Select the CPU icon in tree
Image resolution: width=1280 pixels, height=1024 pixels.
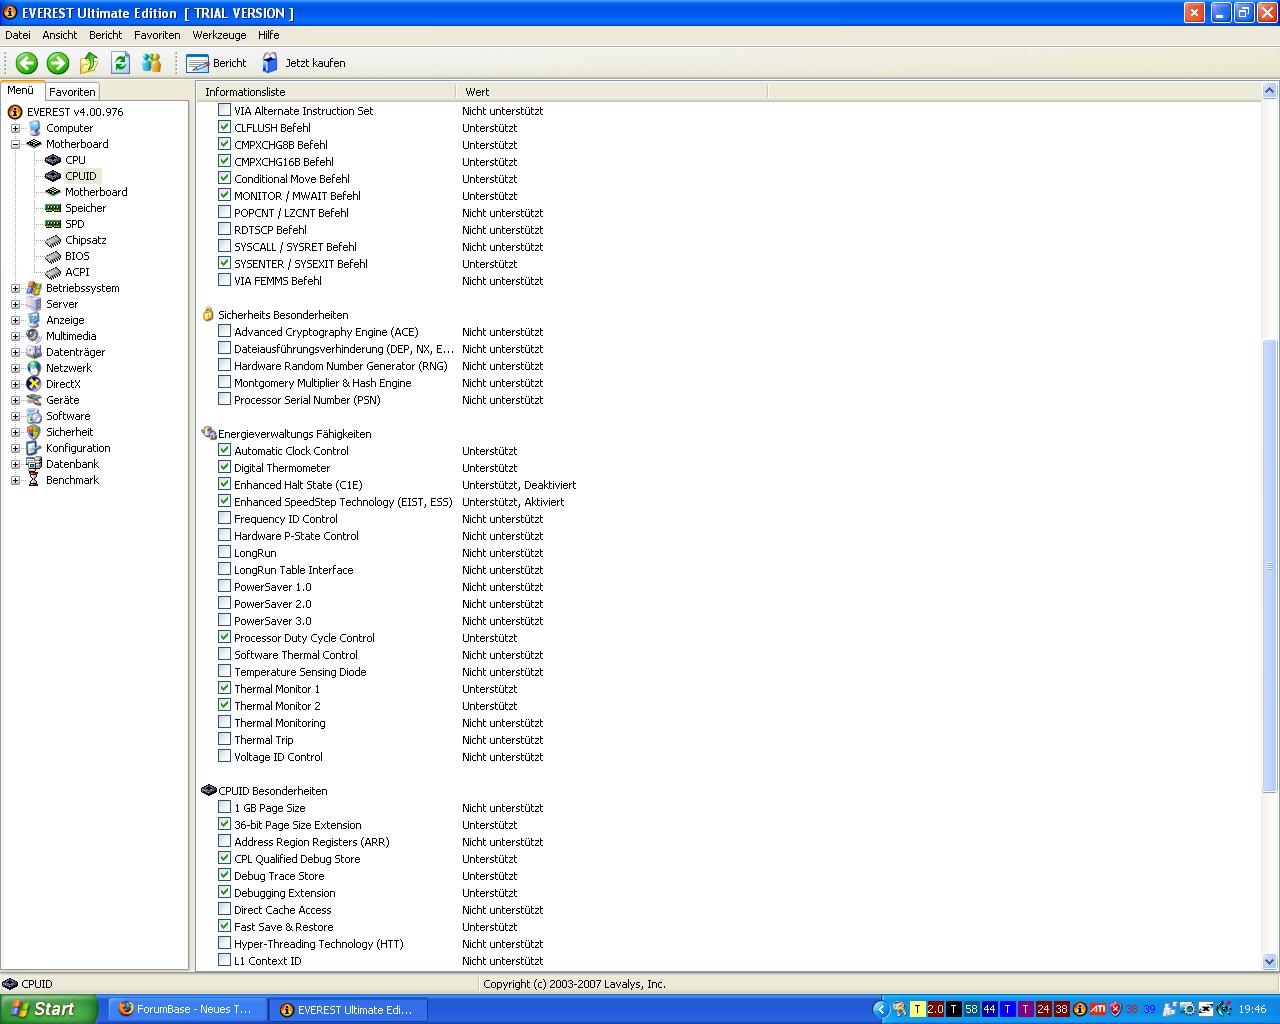53,160
